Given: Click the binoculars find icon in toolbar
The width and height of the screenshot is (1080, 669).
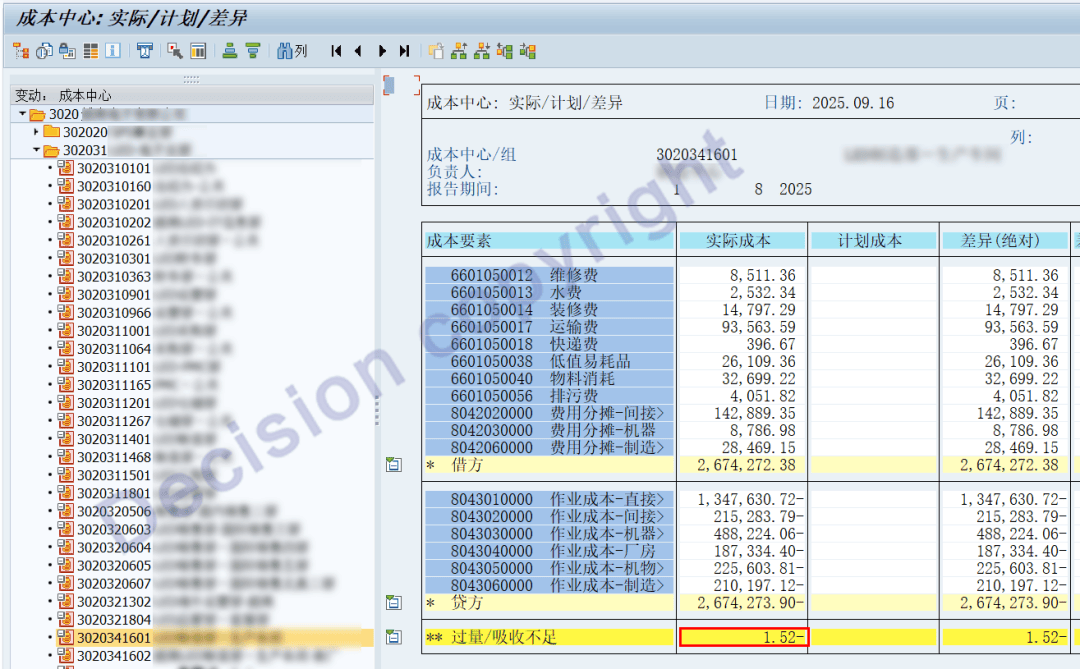Looking at the screenshot, I should (x=284, y=51).
